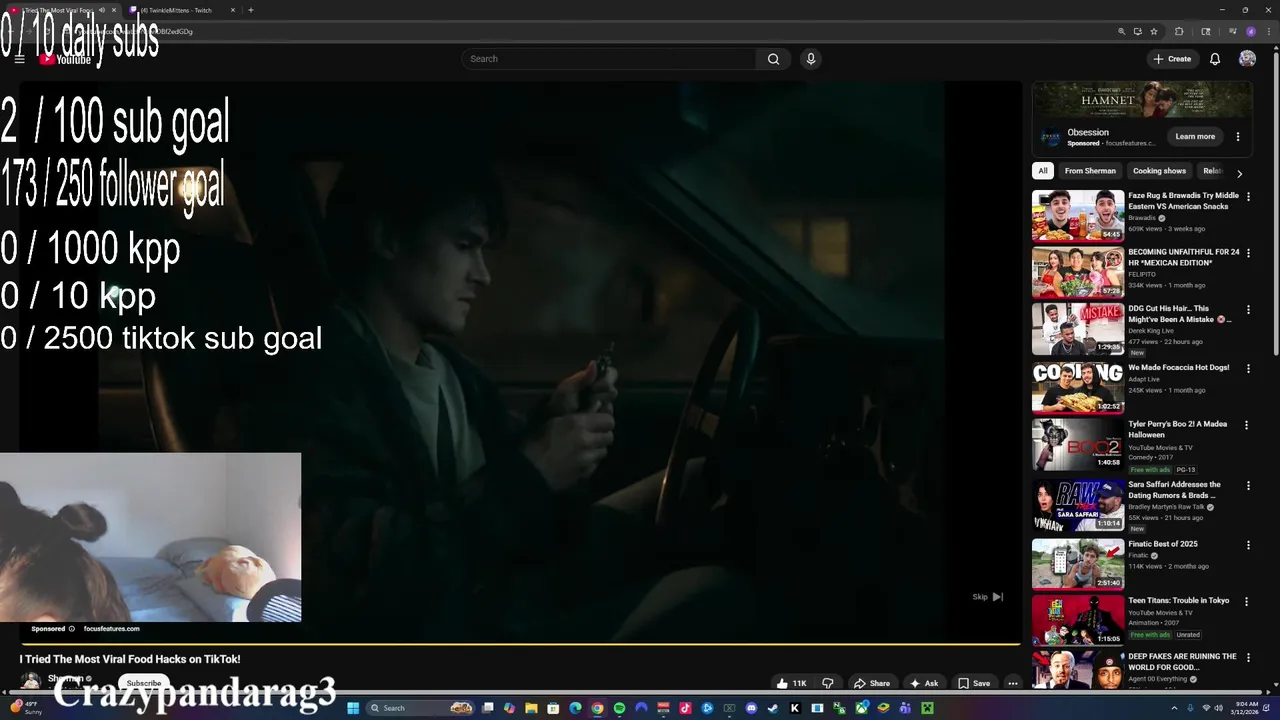Open the zoom magnifier in address bar
The height and width of the screenshot is (720, 1280).
1121,31
